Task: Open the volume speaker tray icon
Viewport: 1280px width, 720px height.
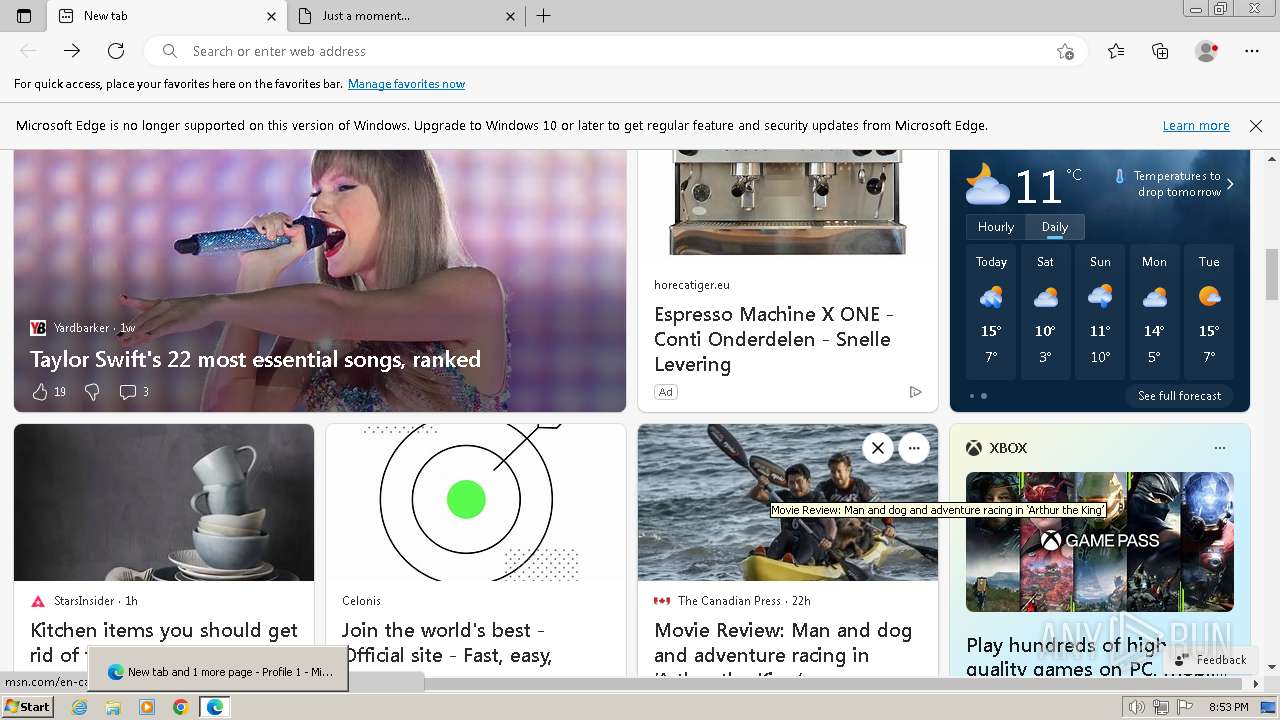Action: [x=1137, y=707]
